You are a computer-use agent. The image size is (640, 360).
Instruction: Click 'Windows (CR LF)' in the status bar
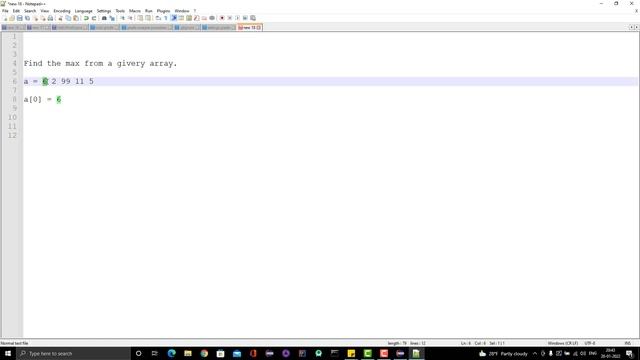point(563,343)
